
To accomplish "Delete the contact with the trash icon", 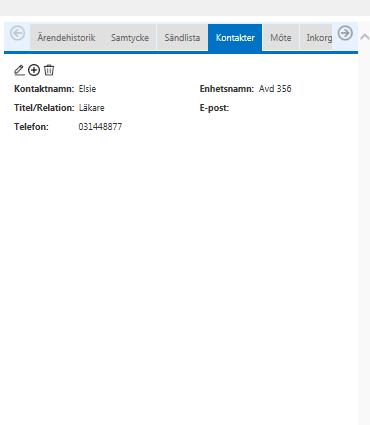I will coord(49,70).
